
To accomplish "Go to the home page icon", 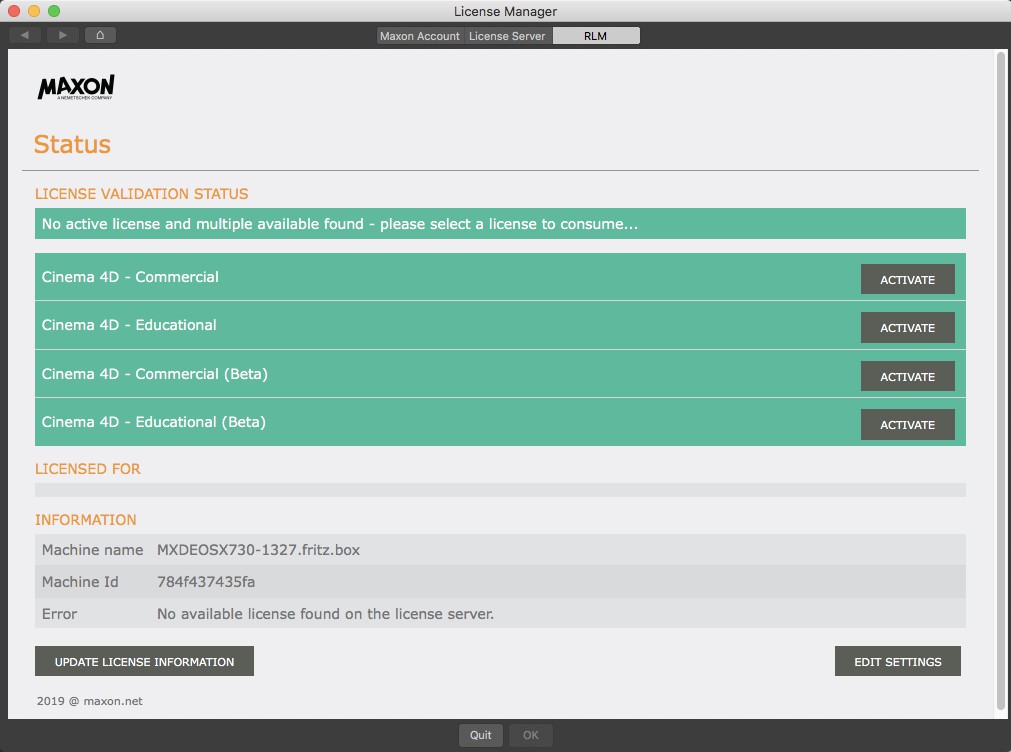I will point(100,35).
